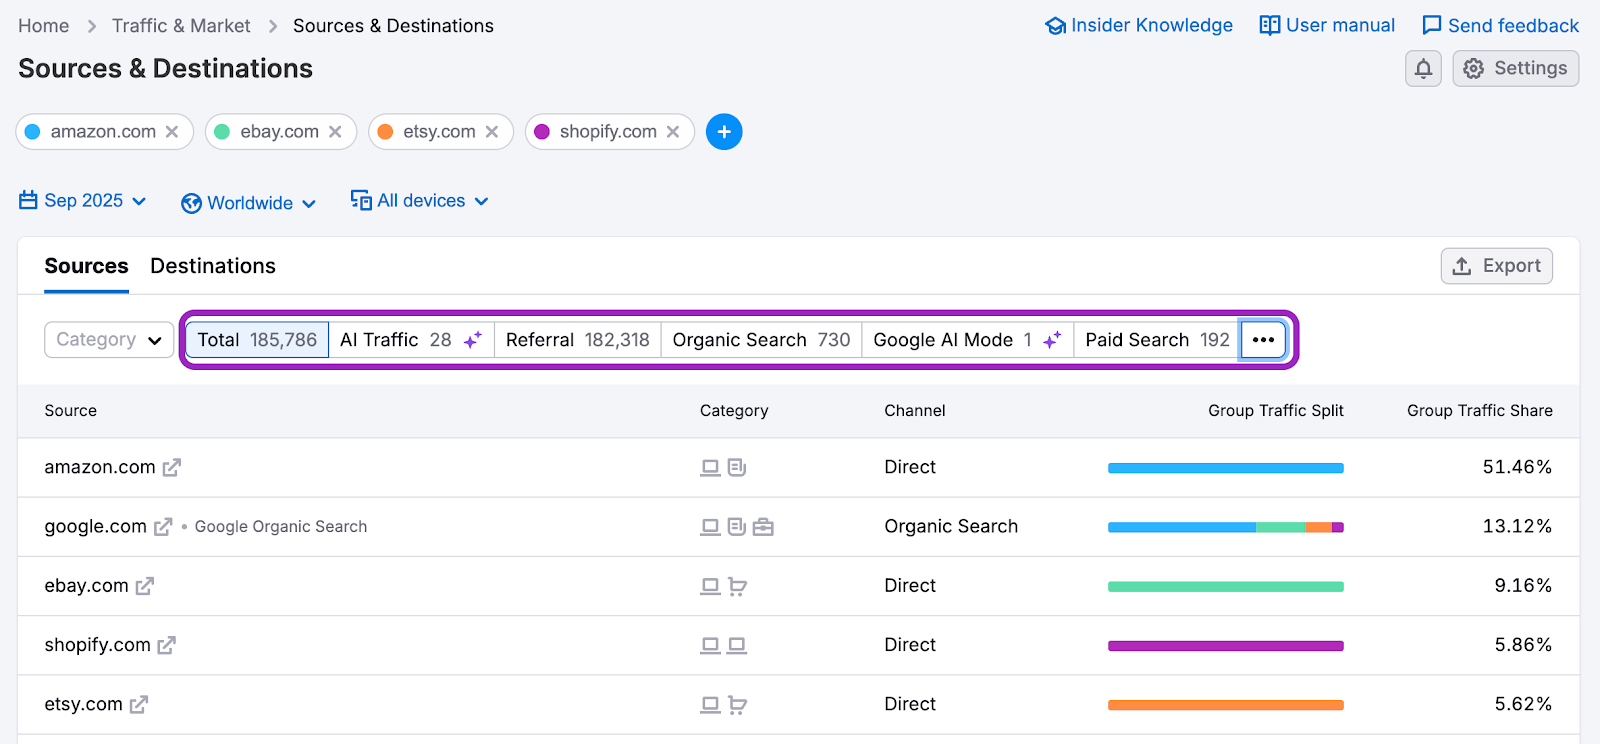Click the Google Organic Search label
The height and width of the screenshot is (744, 1600).
pos(281,527)
